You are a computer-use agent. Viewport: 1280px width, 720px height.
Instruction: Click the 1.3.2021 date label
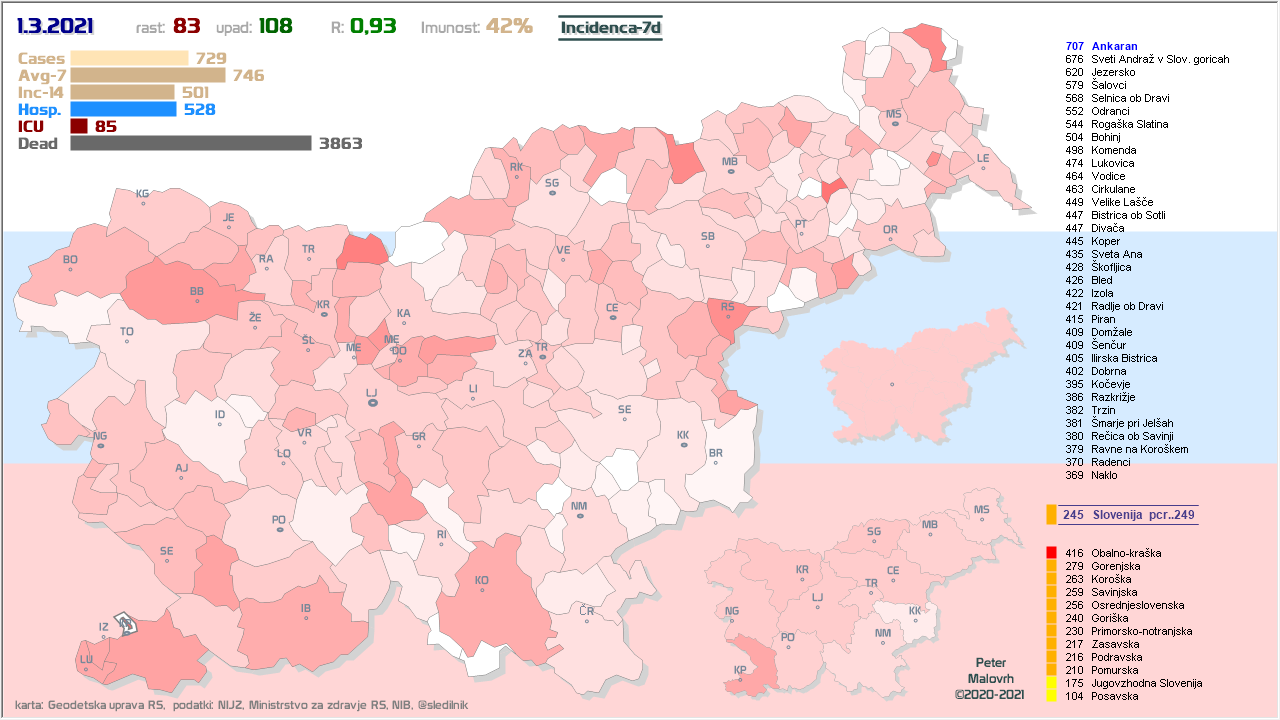pos(56,26)
